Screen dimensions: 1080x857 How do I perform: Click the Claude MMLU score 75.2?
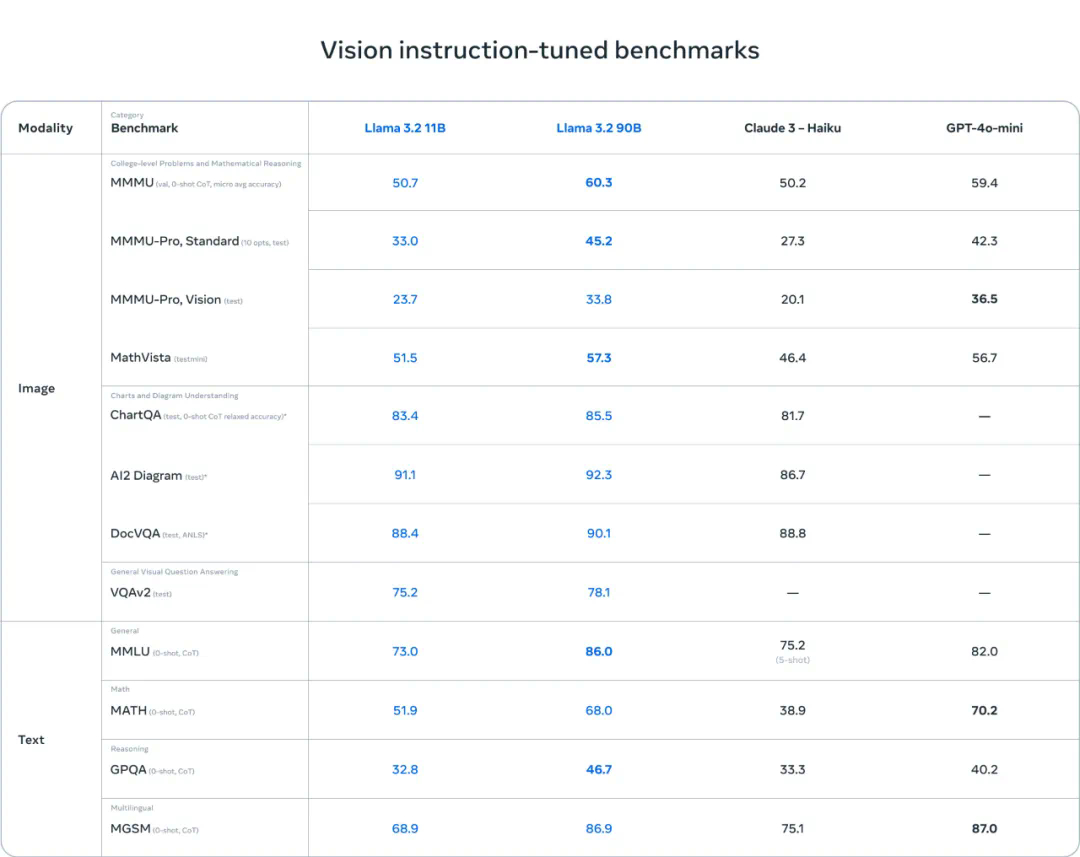click(792, 646)
